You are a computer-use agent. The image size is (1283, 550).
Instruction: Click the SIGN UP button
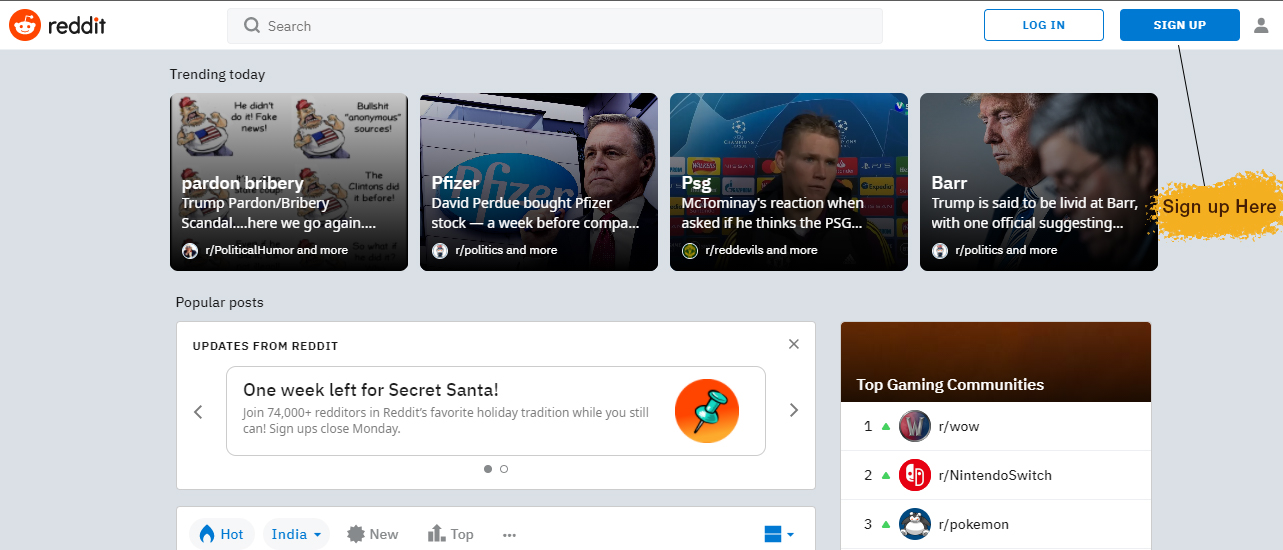(x=1180, y=25)
